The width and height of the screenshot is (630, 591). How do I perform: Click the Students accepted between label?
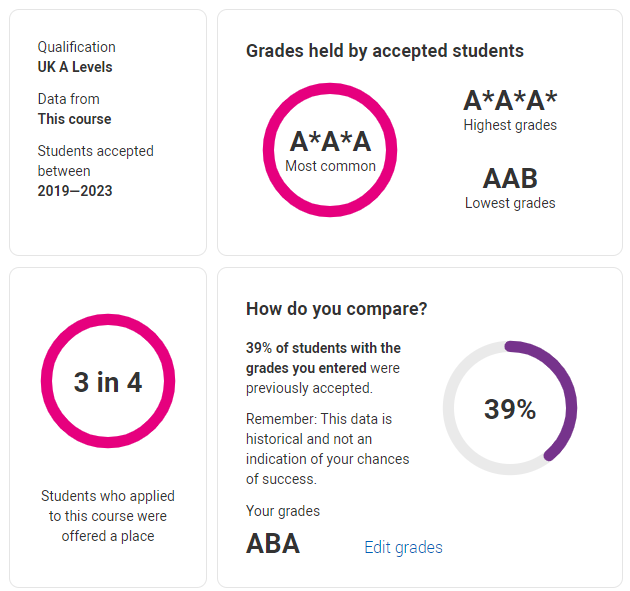[x=95, y=161]
